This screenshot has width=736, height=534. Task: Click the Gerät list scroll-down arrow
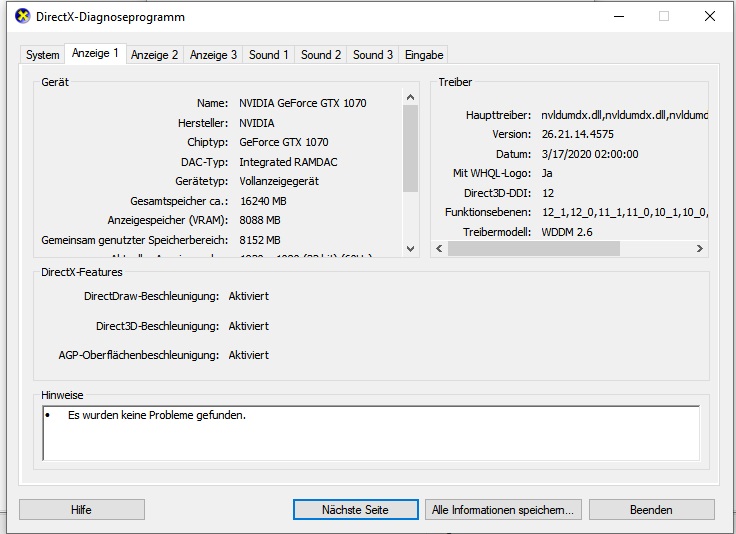410,249
